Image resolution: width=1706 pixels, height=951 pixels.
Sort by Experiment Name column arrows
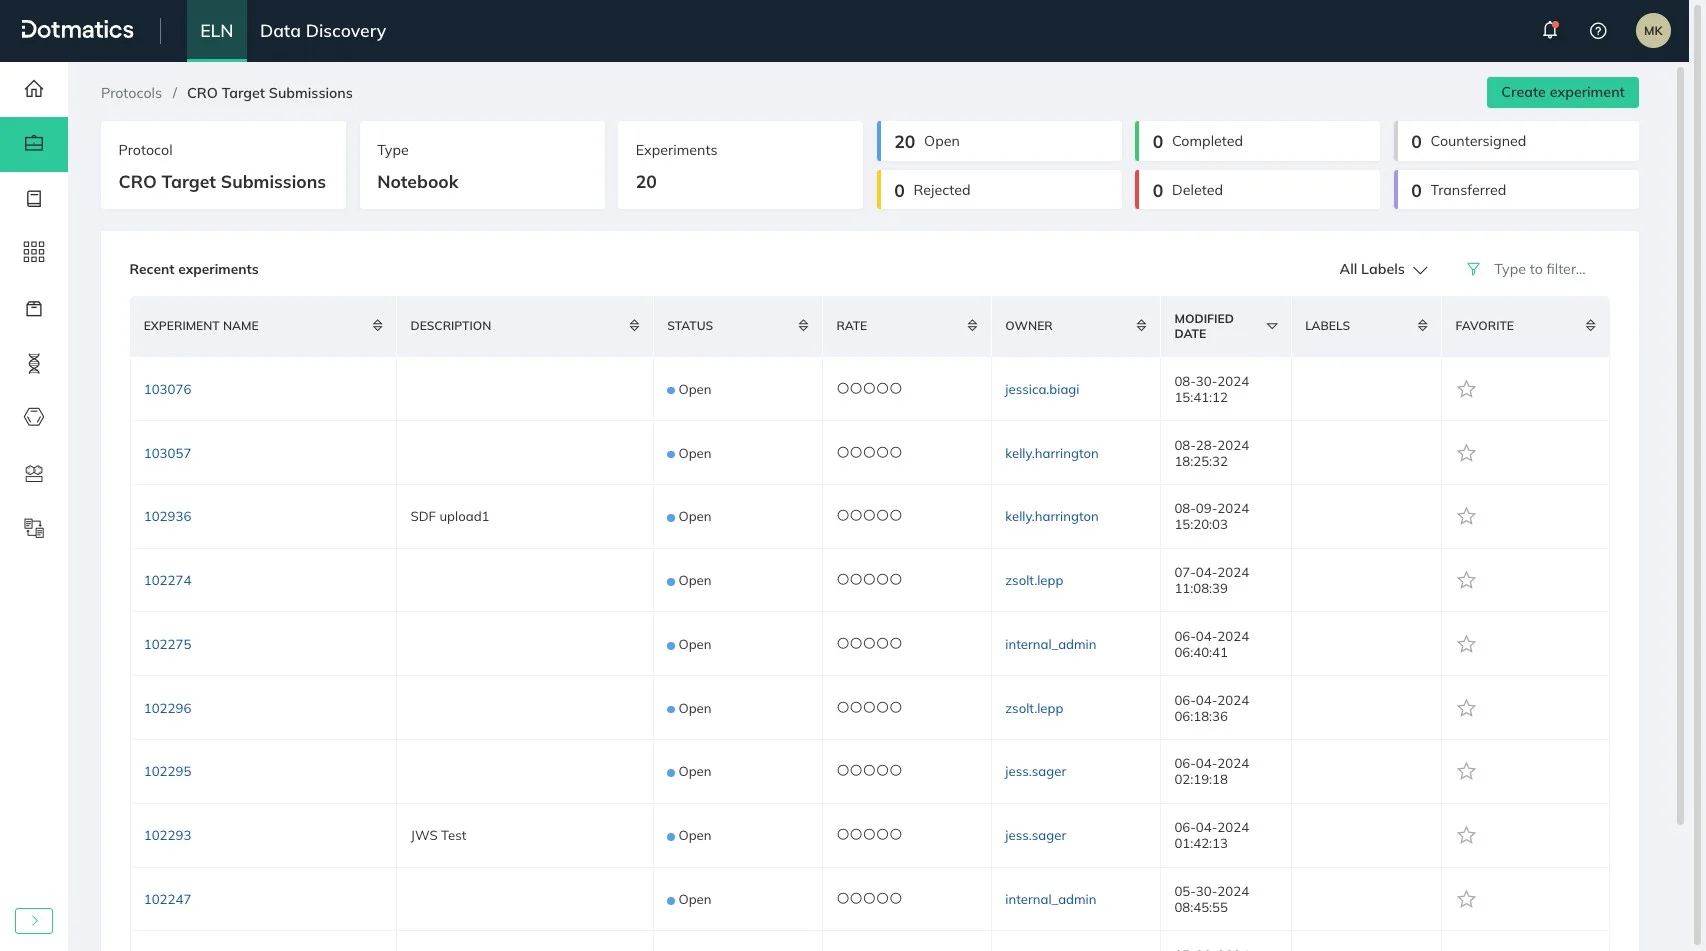point(377,326)
